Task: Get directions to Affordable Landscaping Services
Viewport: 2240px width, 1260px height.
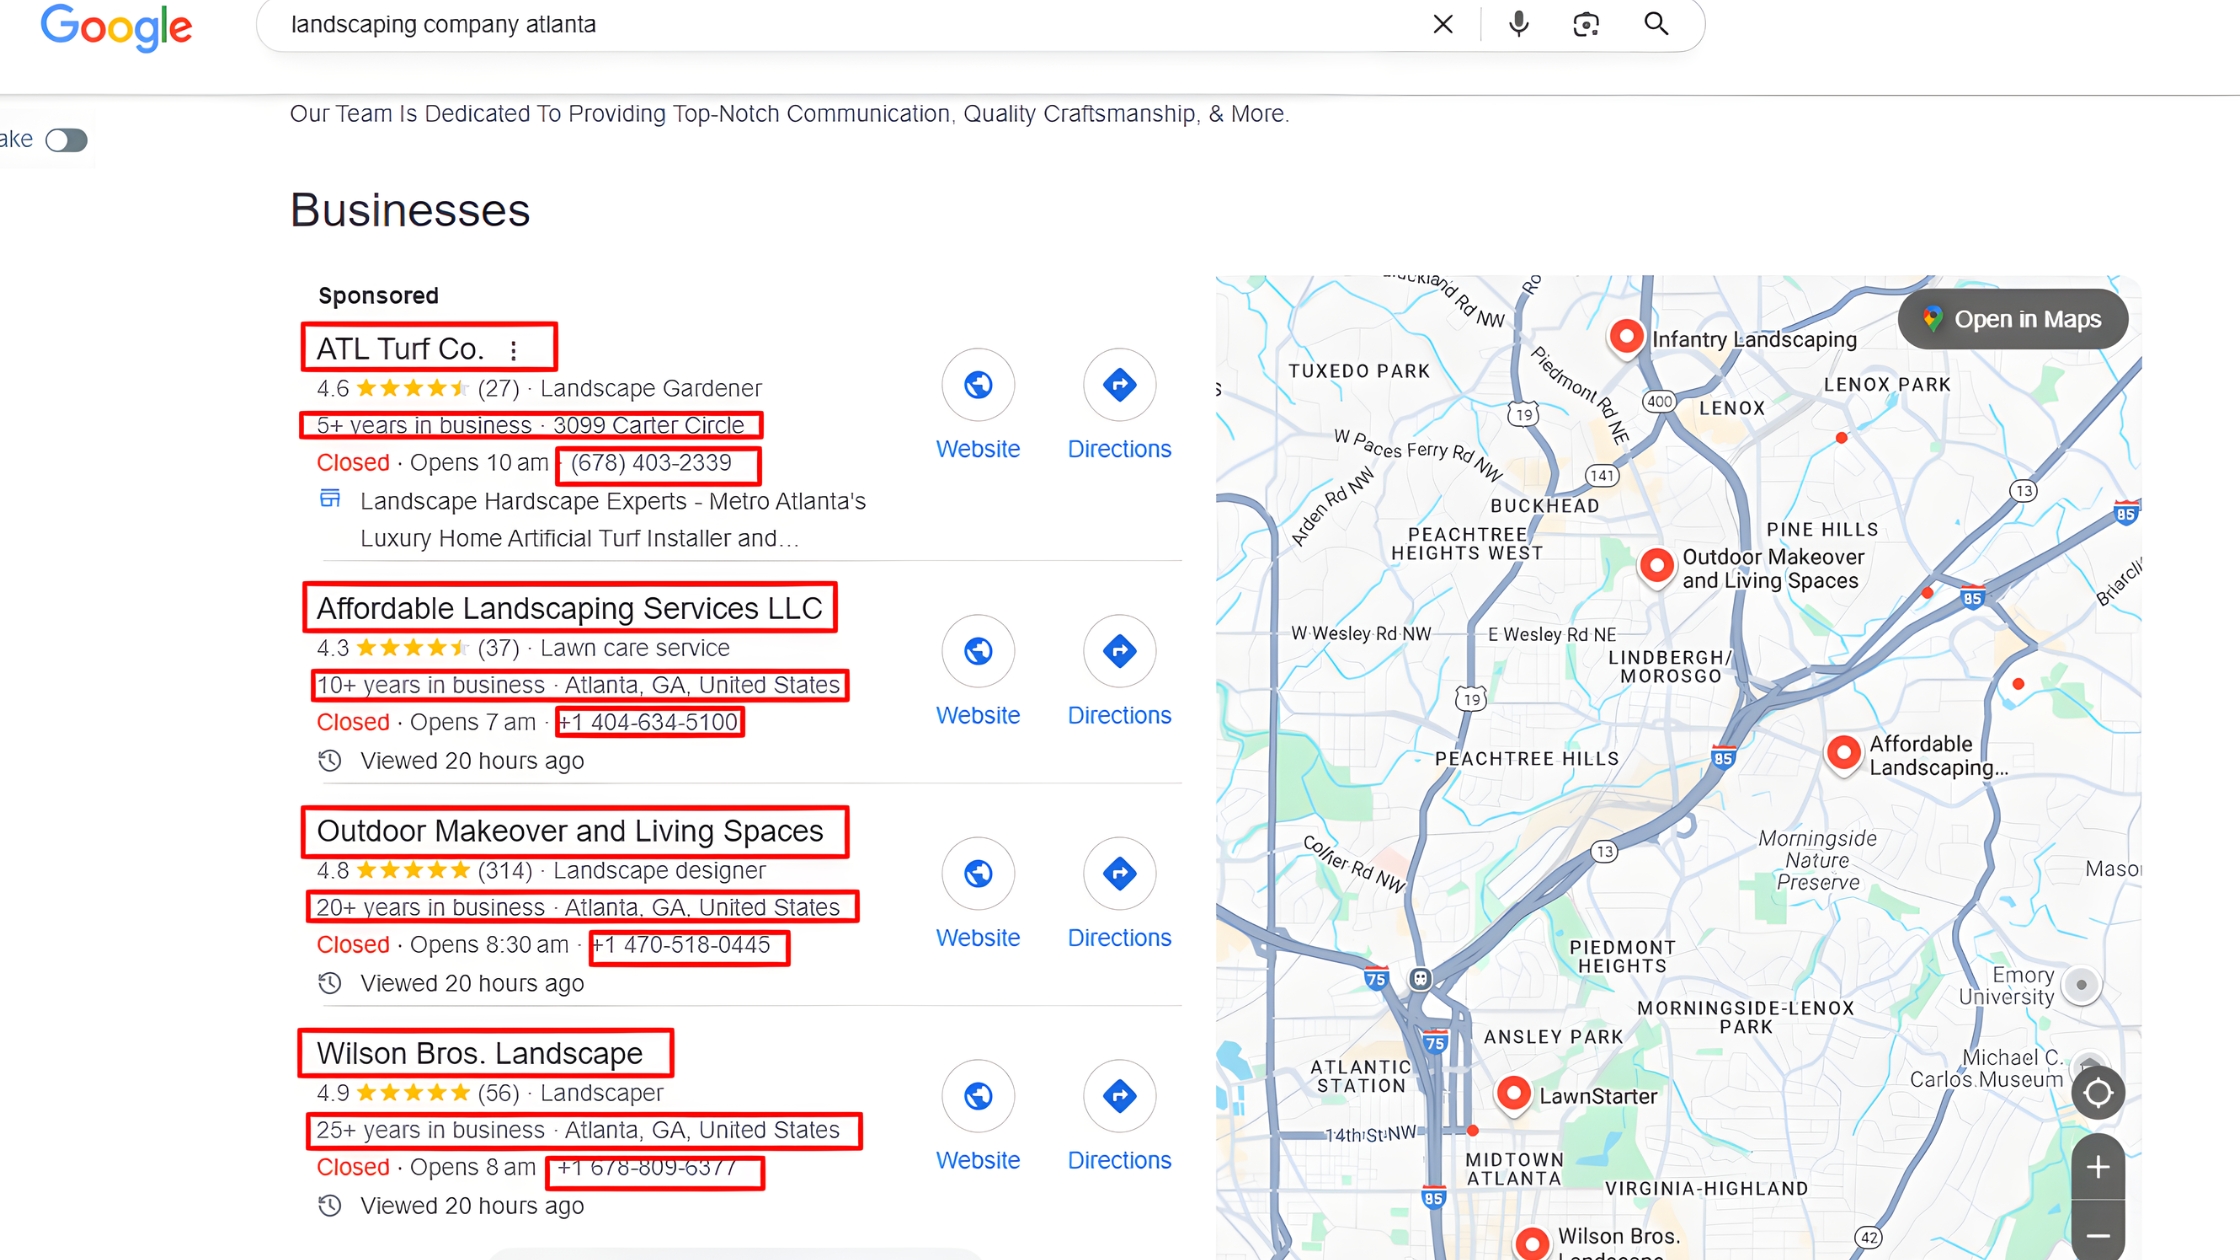Action: click(1119, 651)
